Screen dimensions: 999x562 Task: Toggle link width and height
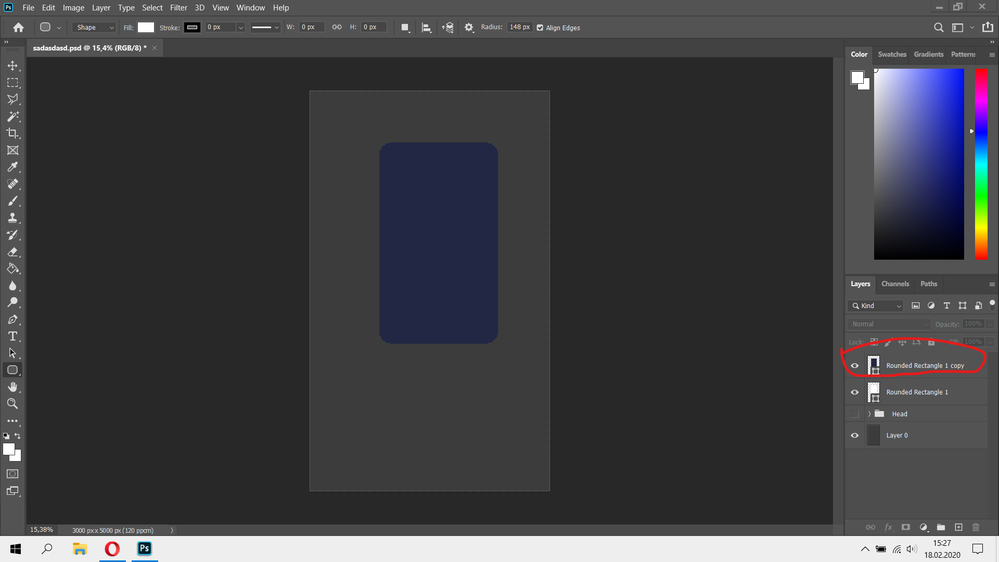pyautogui.click(x=336, y=27)
